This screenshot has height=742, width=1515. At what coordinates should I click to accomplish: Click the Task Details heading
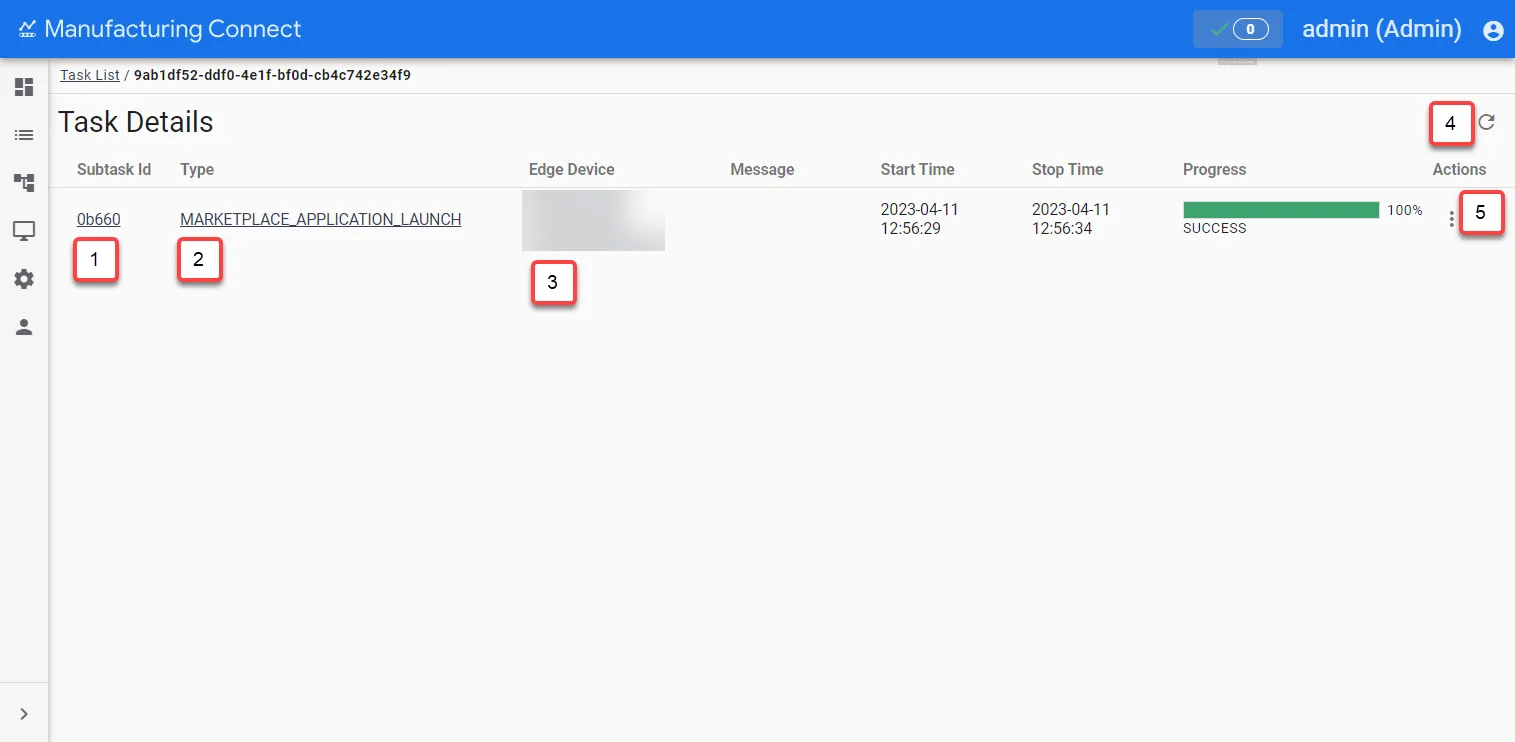pos(136,122)
